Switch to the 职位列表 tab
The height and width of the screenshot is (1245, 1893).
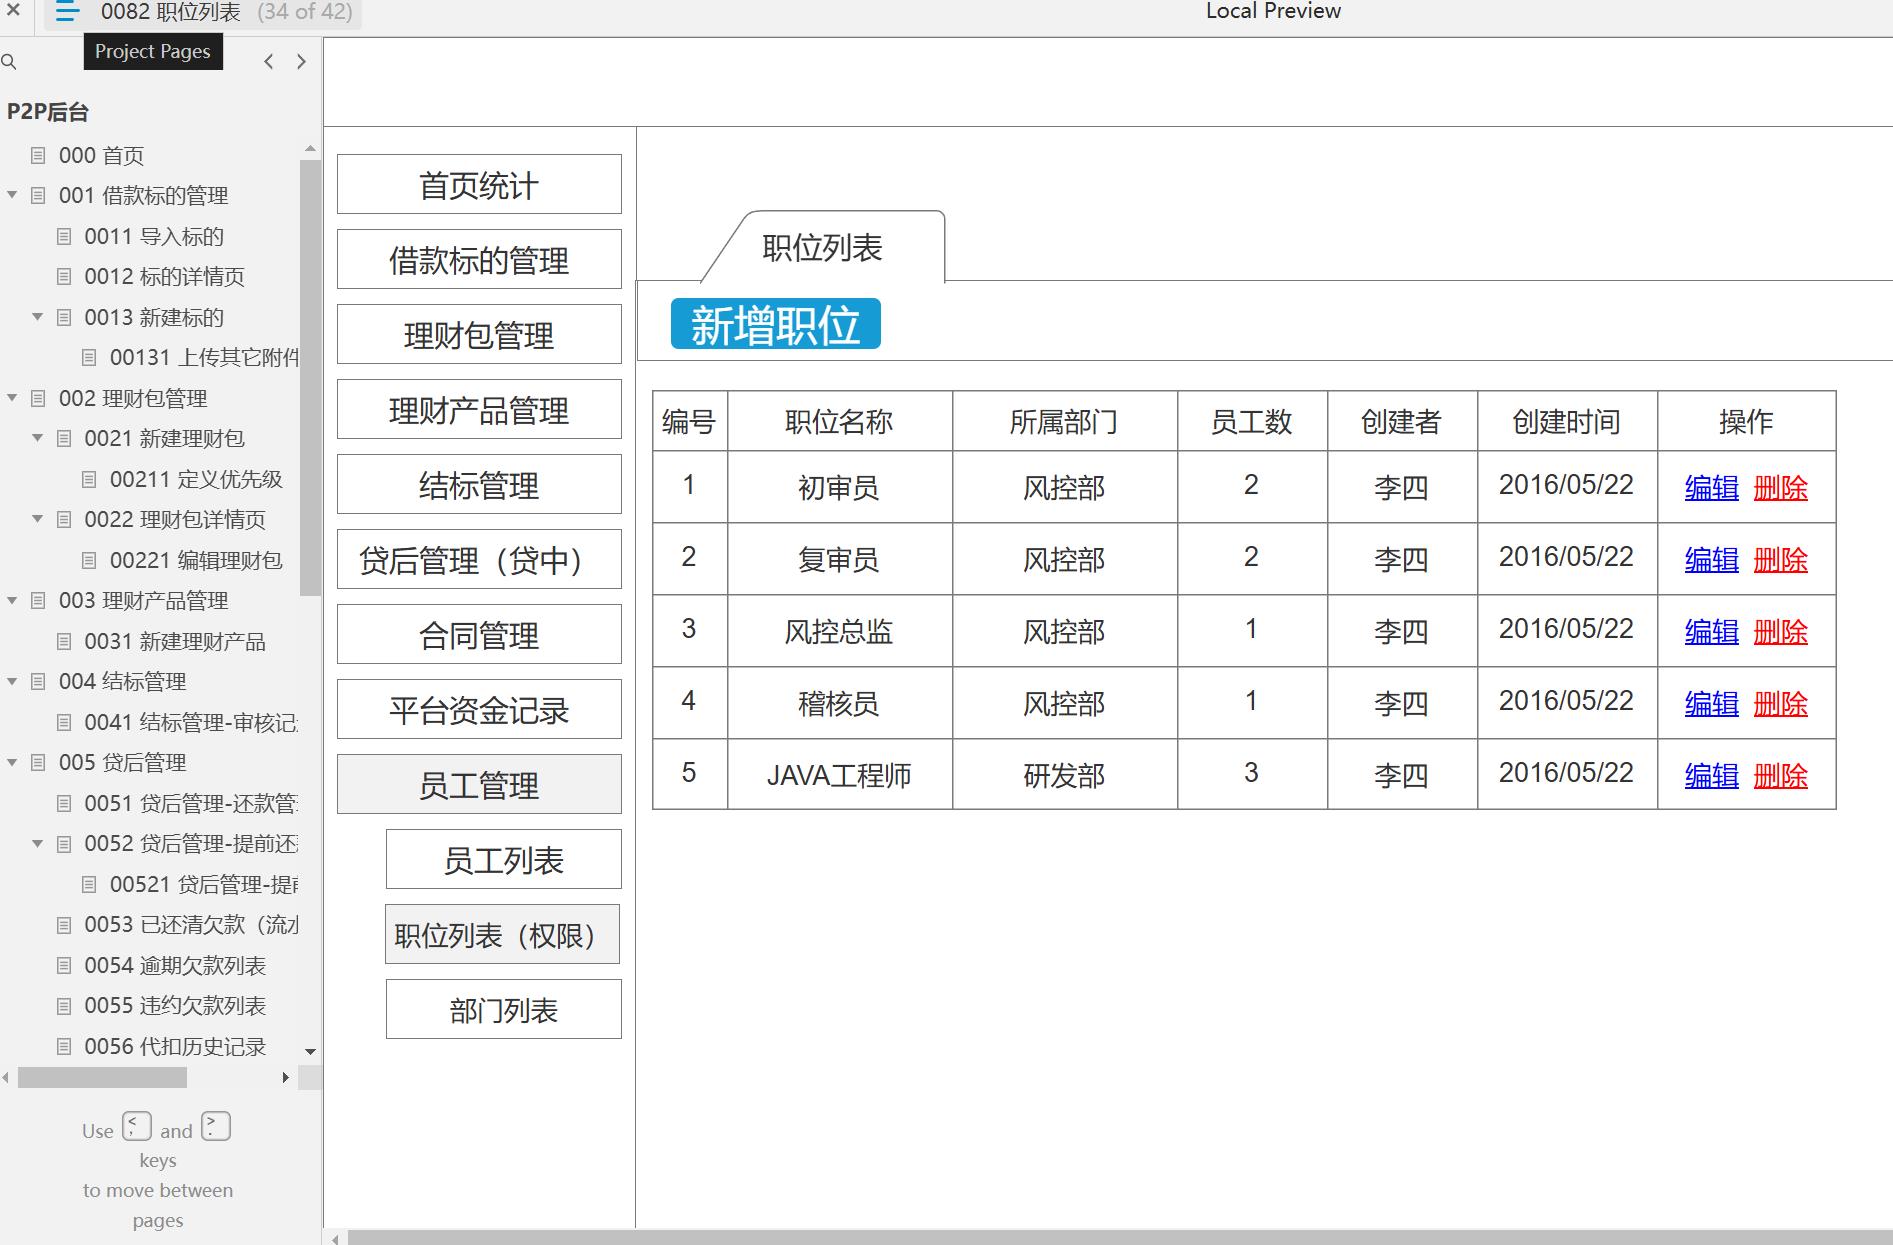click(x=822, y=247)
